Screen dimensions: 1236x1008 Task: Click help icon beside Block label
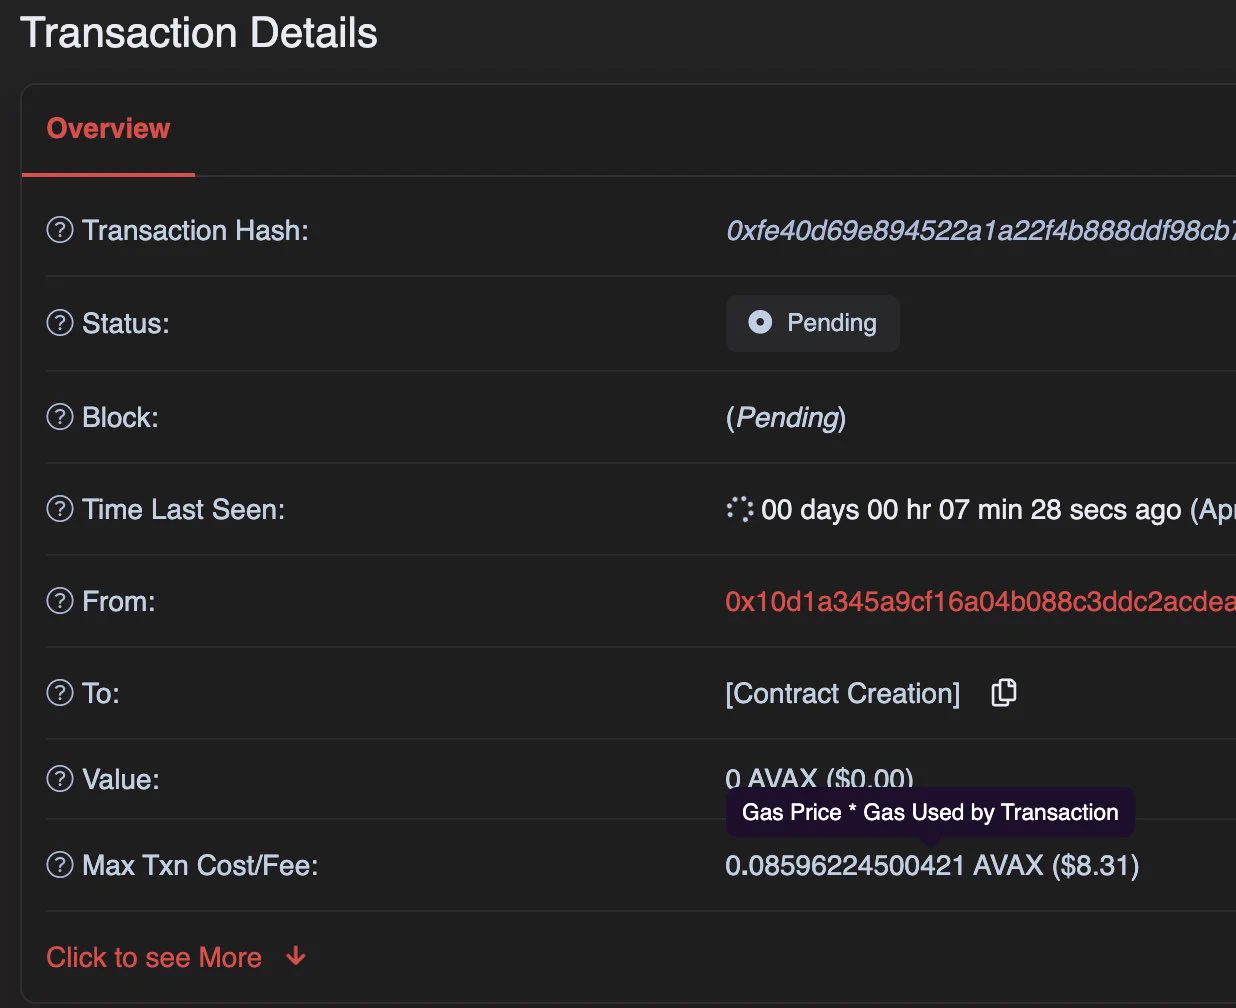point(60,416)
